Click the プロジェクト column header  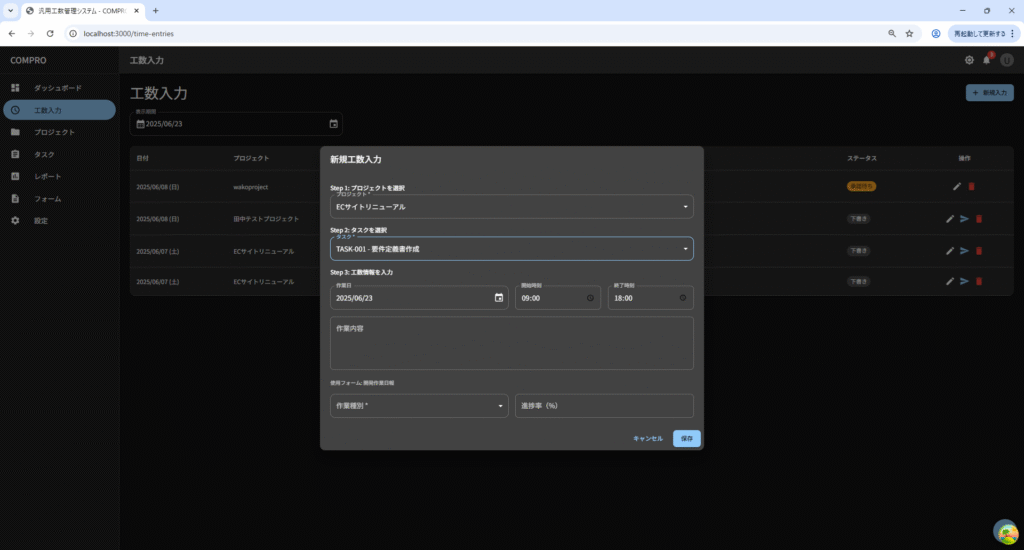point(251,158)
